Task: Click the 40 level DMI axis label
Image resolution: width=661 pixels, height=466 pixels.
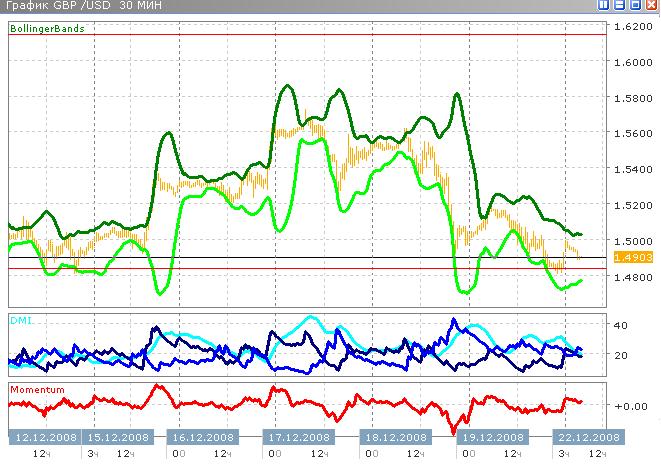Action: tap(620, 326)
